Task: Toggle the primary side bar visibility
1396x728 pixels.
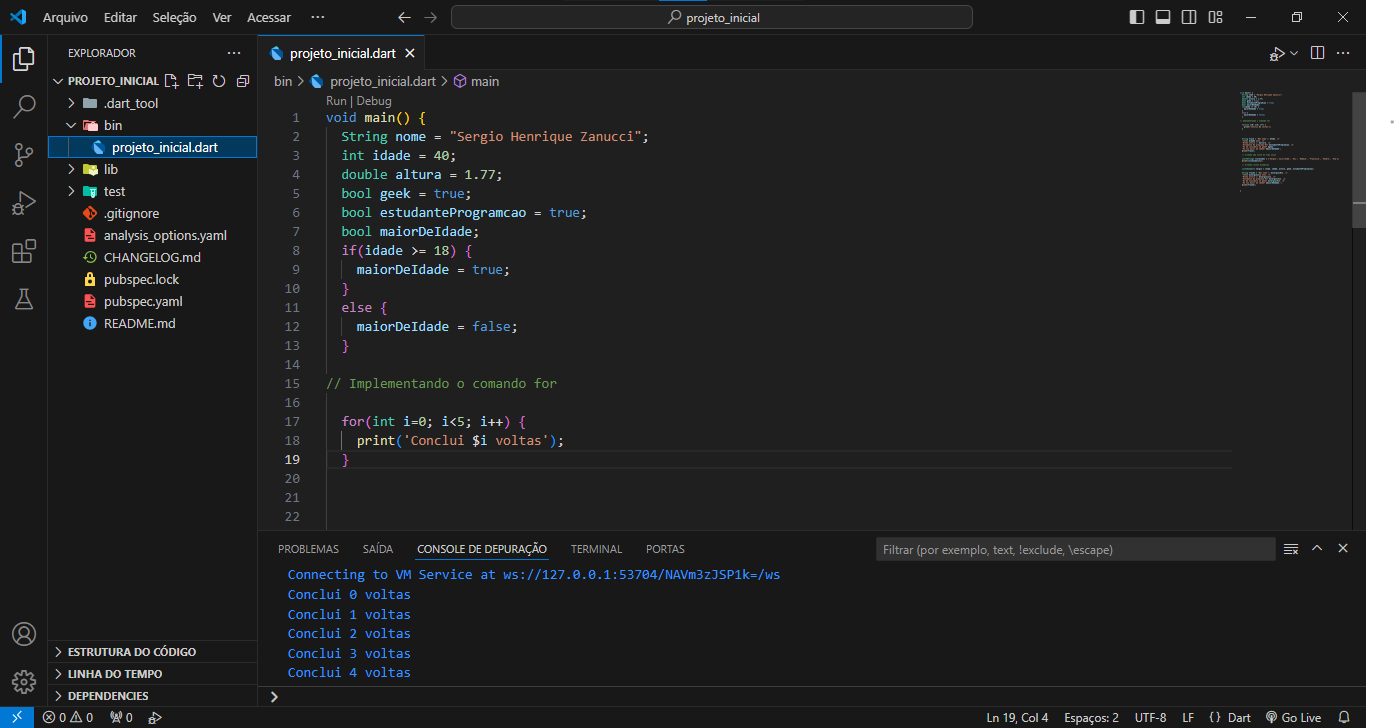Action: (1137, 17)
